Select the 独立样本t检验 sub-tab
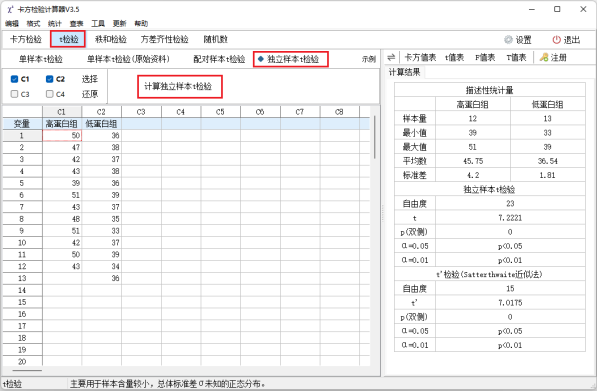Screen dimensions: 598x392 click(x=291, y=59)
